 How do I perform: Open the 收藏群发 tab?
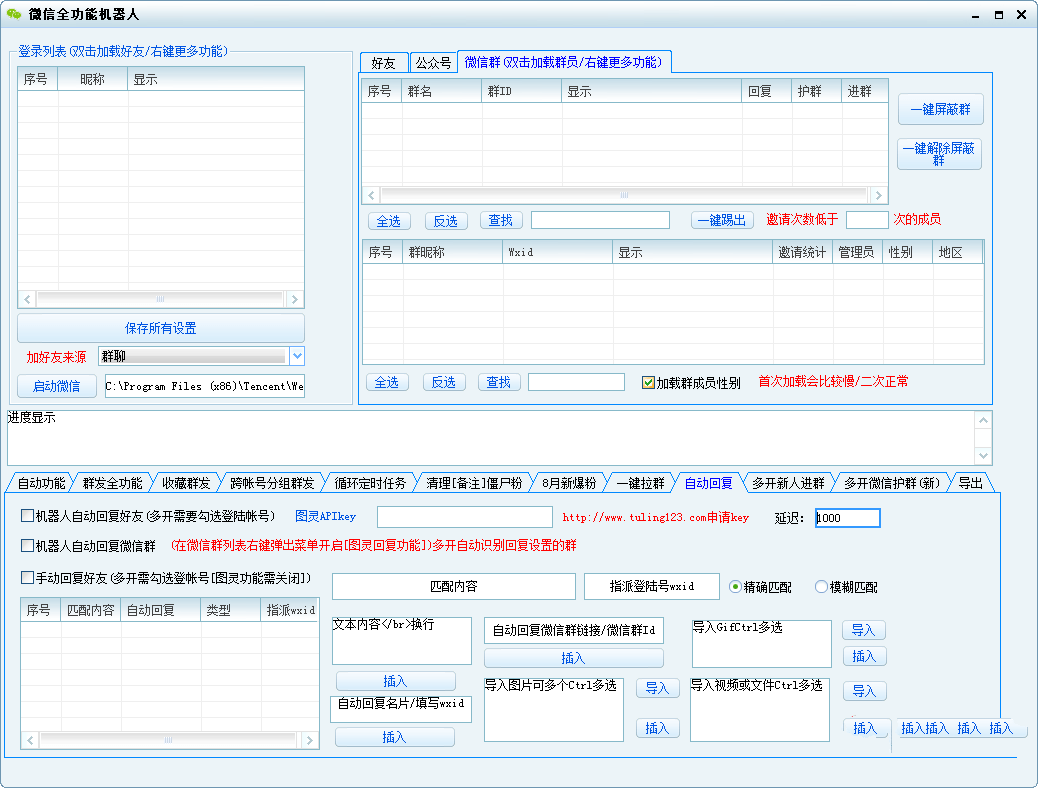(x=186, y=483)
